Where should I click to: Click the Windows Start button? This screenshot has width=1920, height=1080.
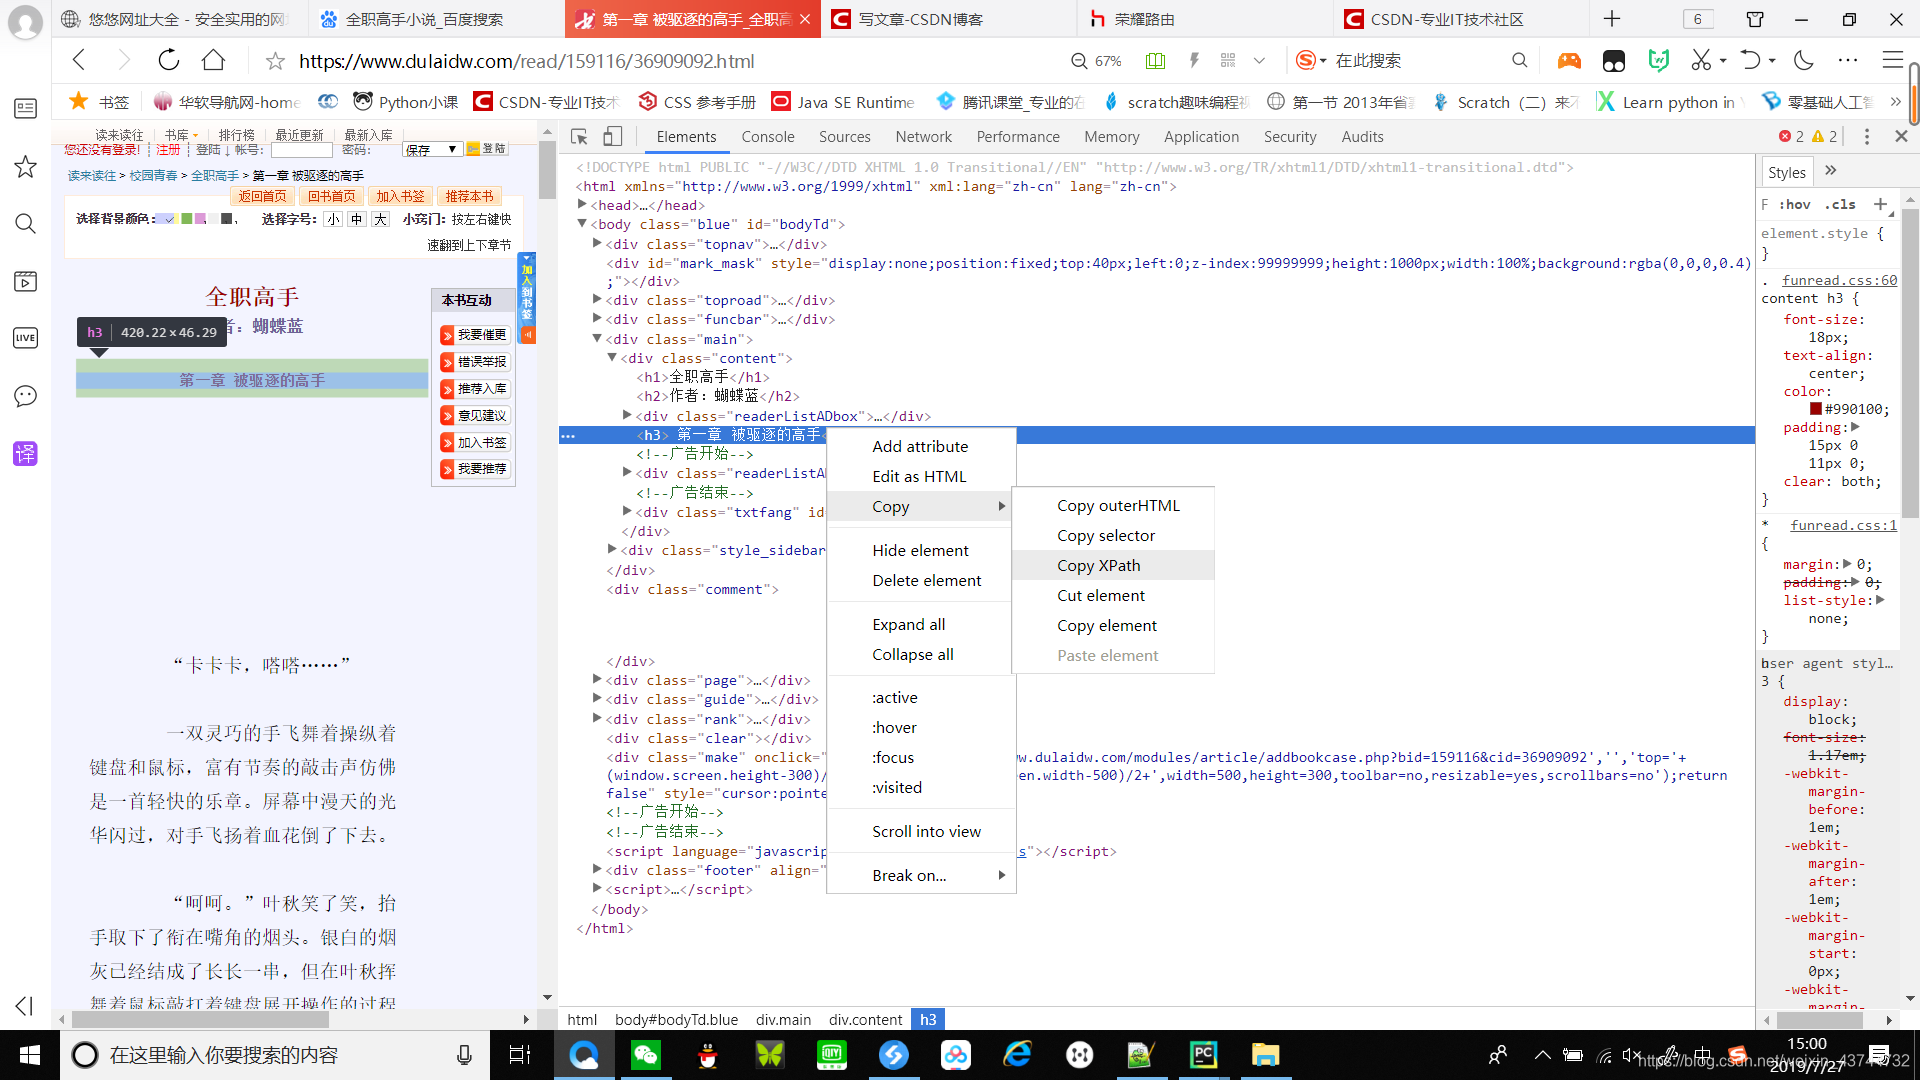click(29, 1055)
